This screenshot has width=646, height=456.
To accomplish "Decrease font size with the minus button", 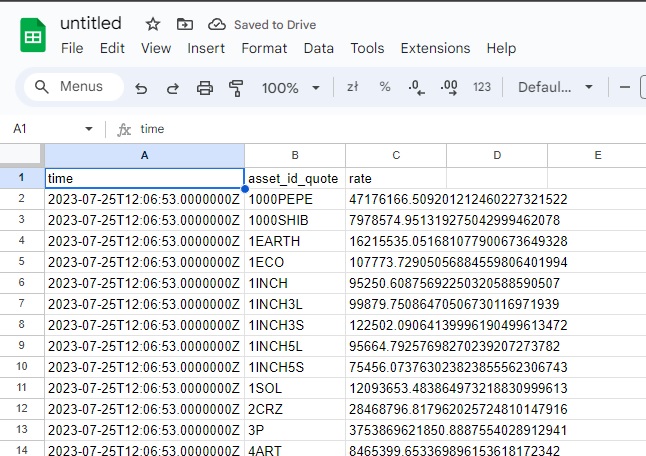I will [x=625, y=87].
